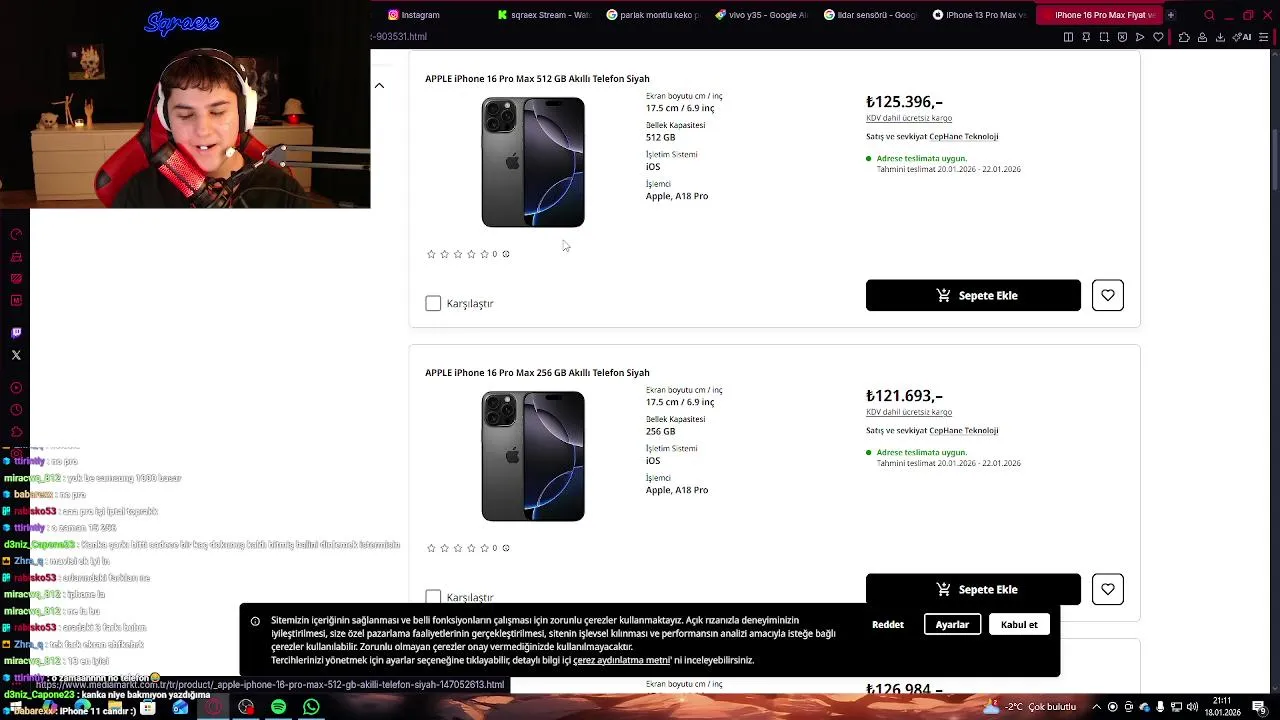Click the search tabs magnifier icon
1280x720 pixels.
pos(1209,15)
